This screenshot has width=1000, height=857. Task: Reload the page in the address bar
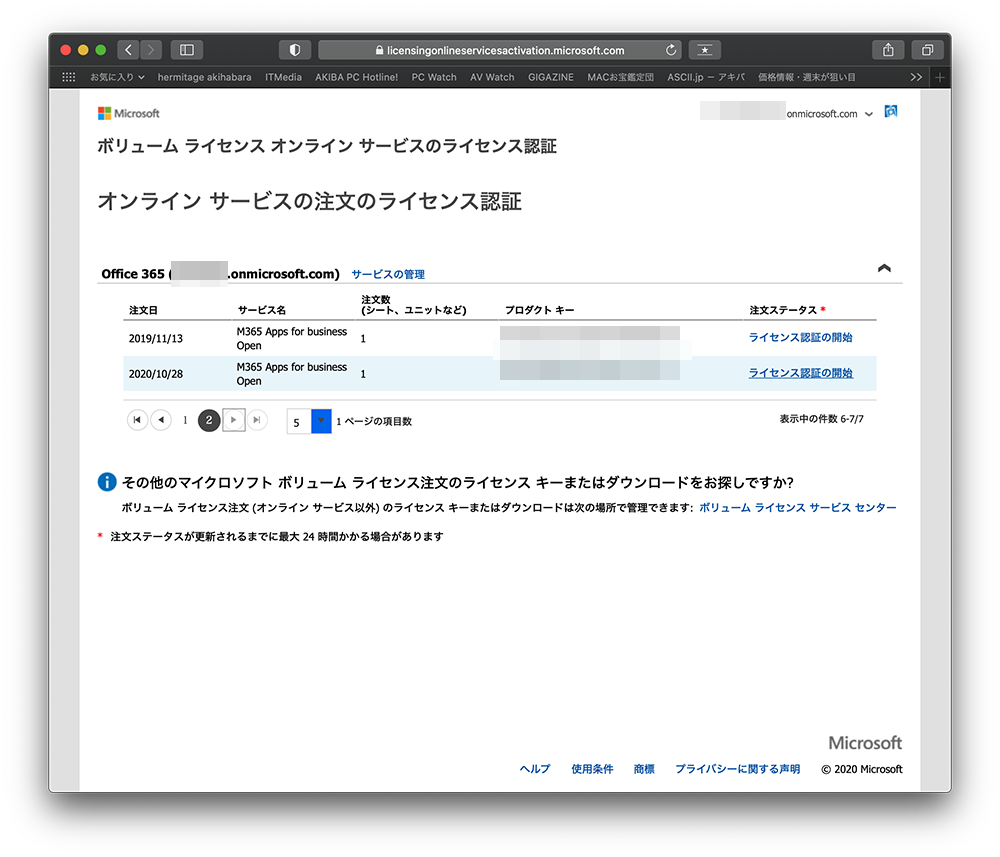pos(670,50)
